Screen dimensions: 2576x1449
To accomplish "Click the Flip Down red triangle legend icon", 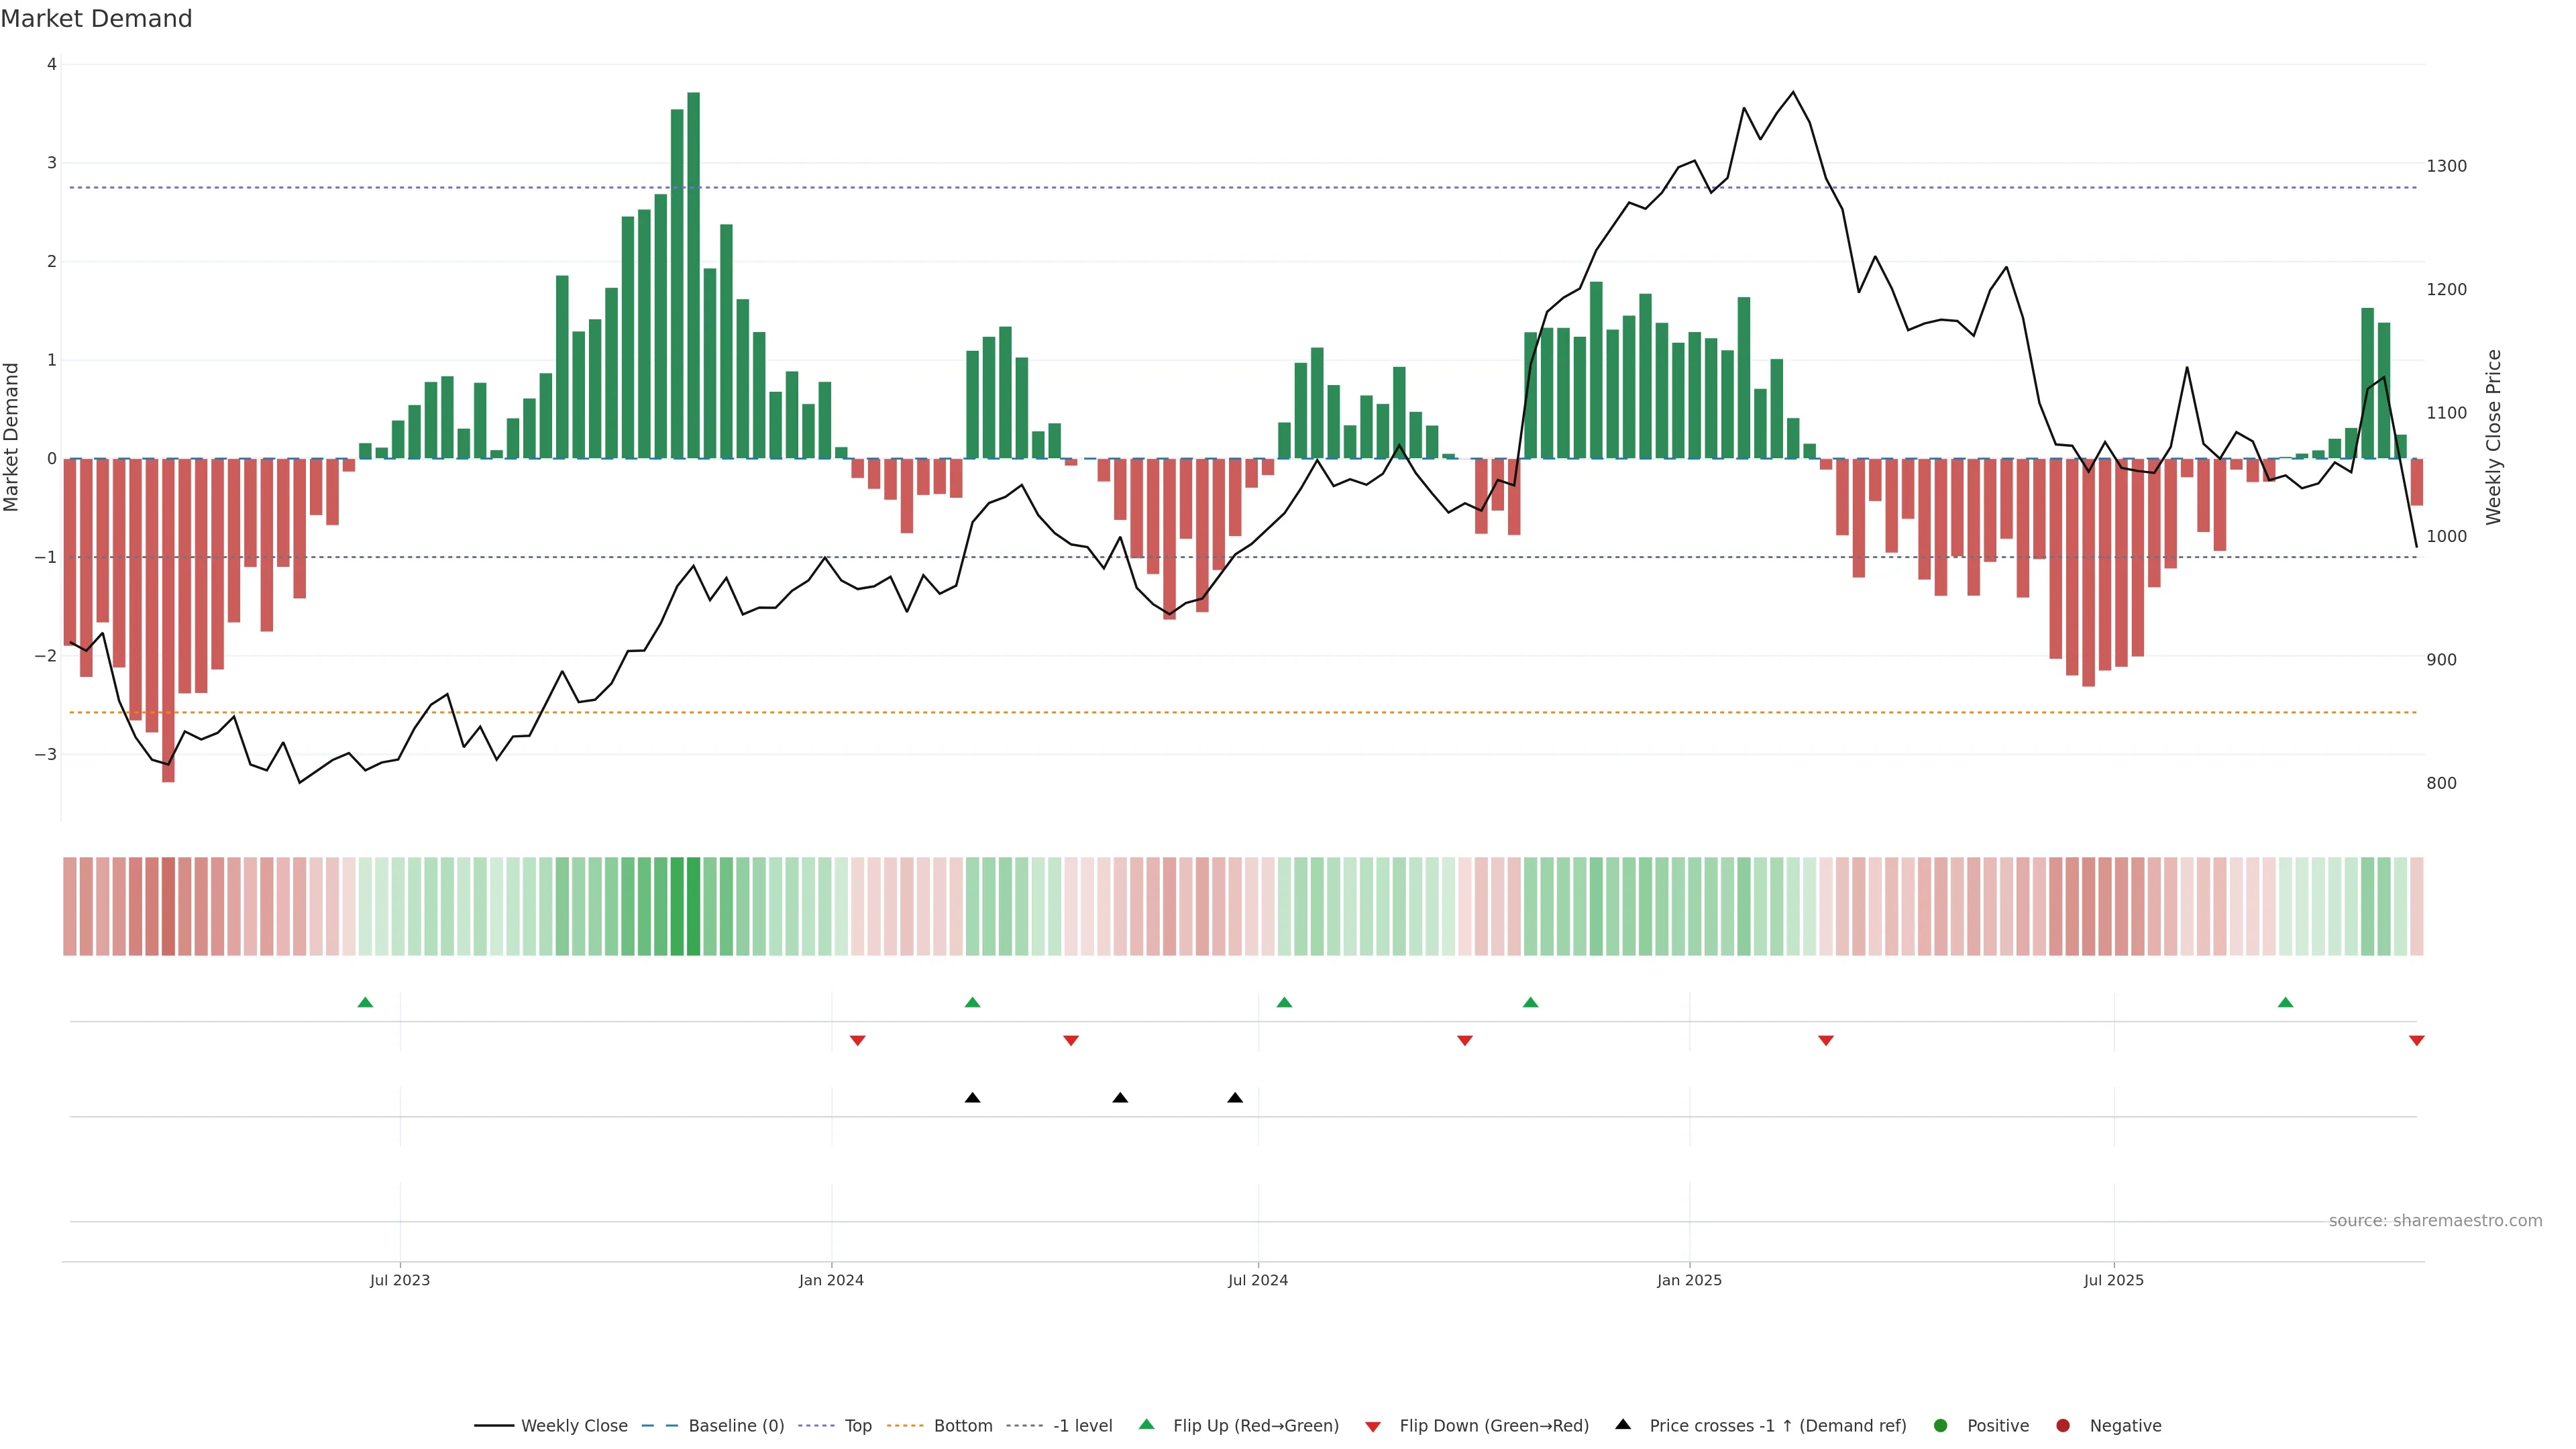I will coord(1373,1427).
